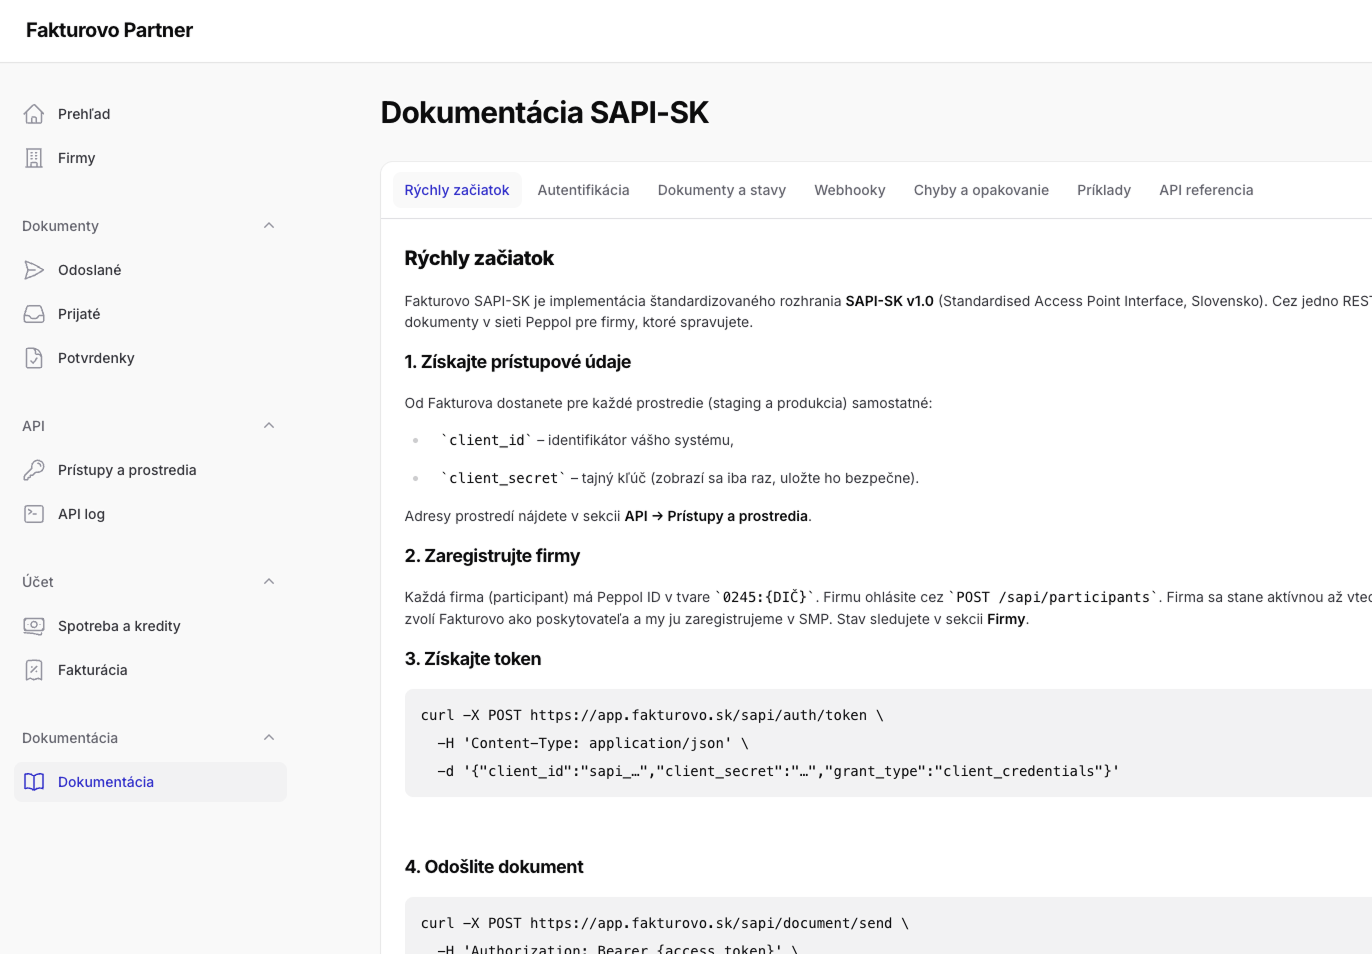This screenshot has height=954, width=1372.
Task: Switch to the Príklady tab
Action: click(x=1104, y=190)
